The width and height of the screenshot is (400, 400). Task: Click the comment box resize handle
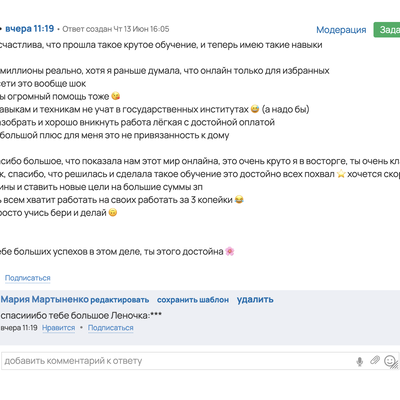(x=395, y=366)
